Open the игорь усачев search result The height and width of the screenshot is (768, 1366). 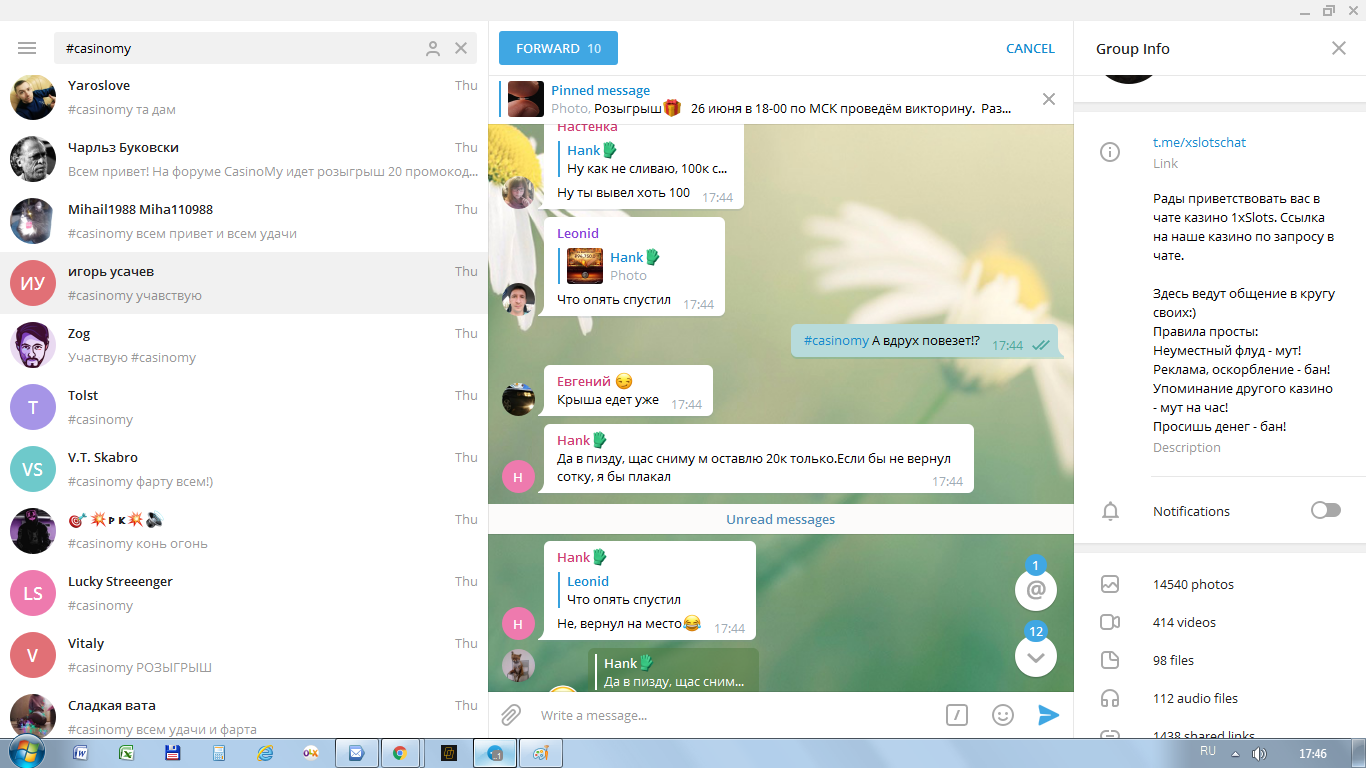(x=244, y=283)
